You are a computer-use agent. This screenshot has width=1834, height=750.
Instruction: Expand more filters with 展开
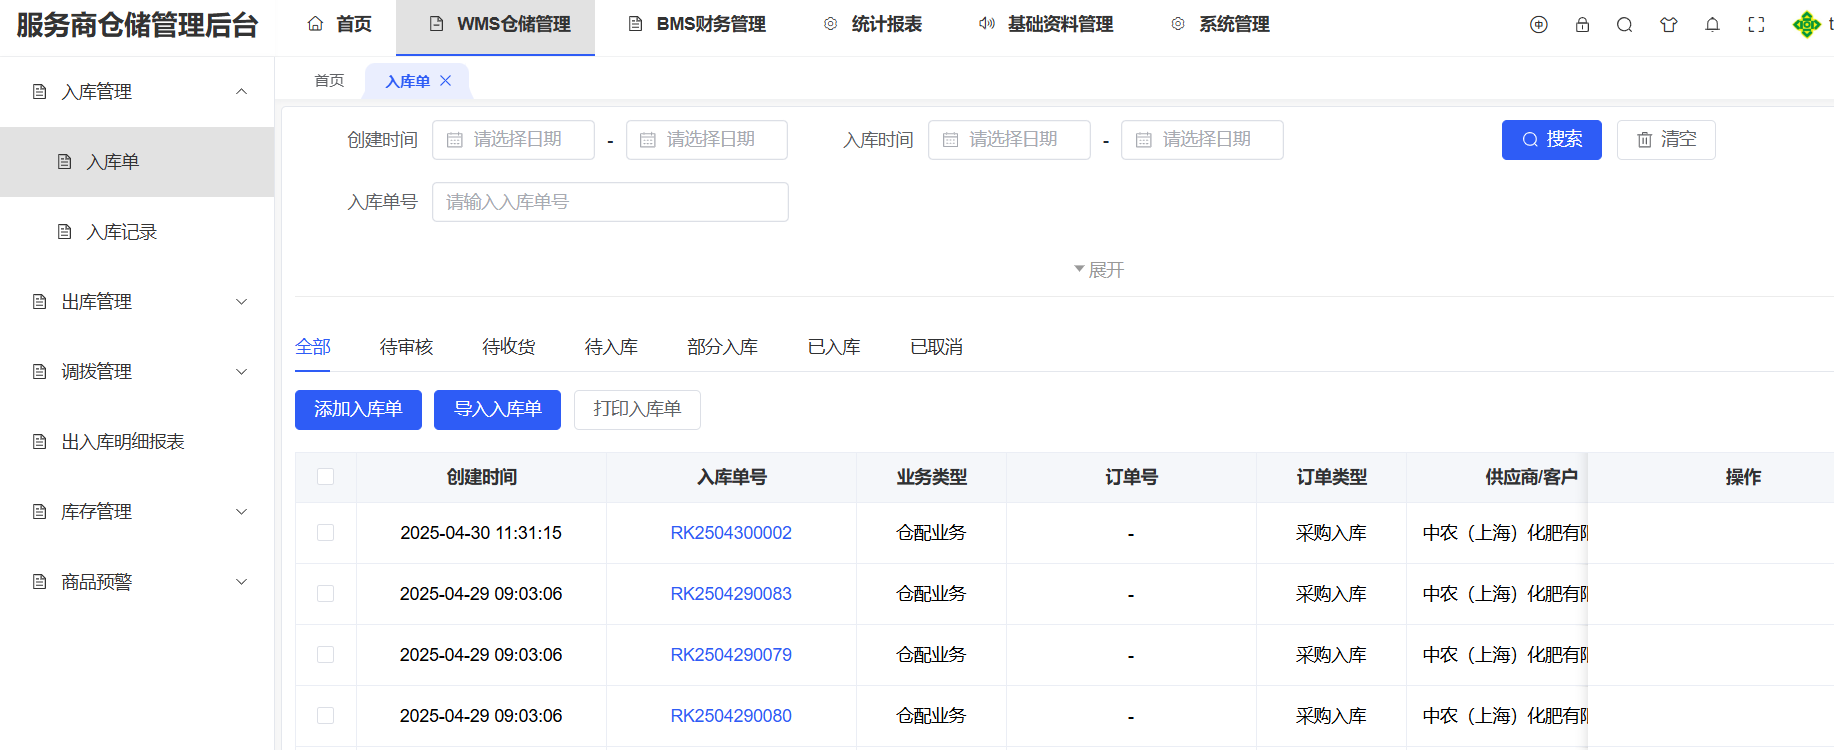[x=1099, y=270]
